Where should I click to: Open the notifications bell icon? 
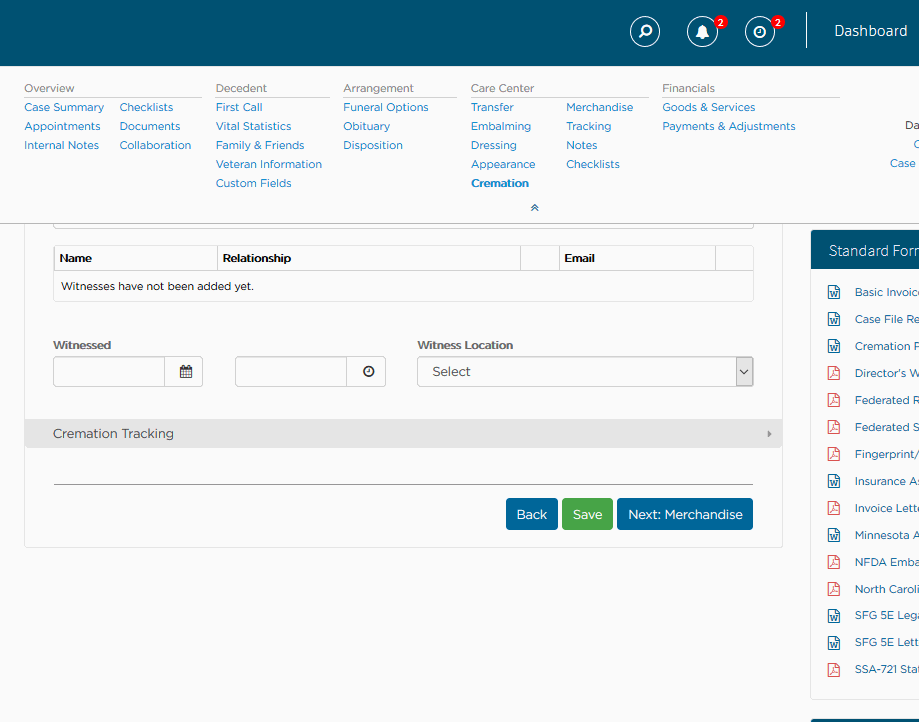click(702, 32)
